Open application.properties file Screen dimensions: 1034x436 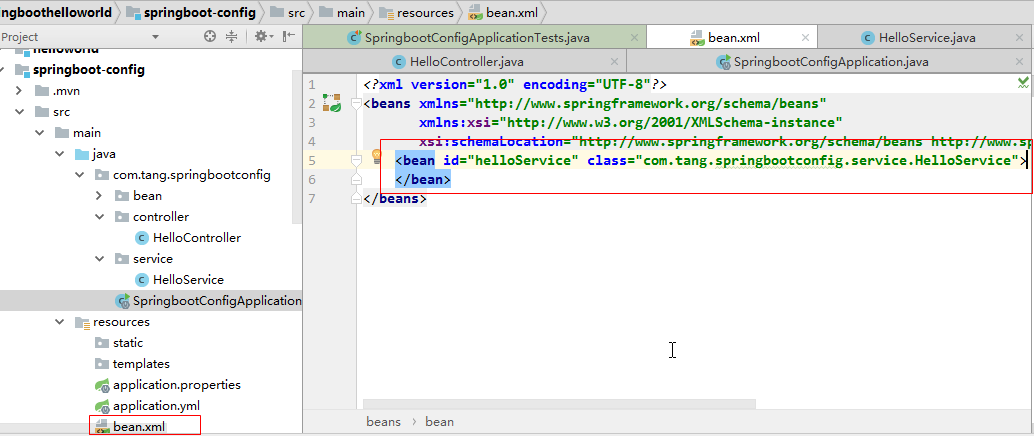[168, 385]
